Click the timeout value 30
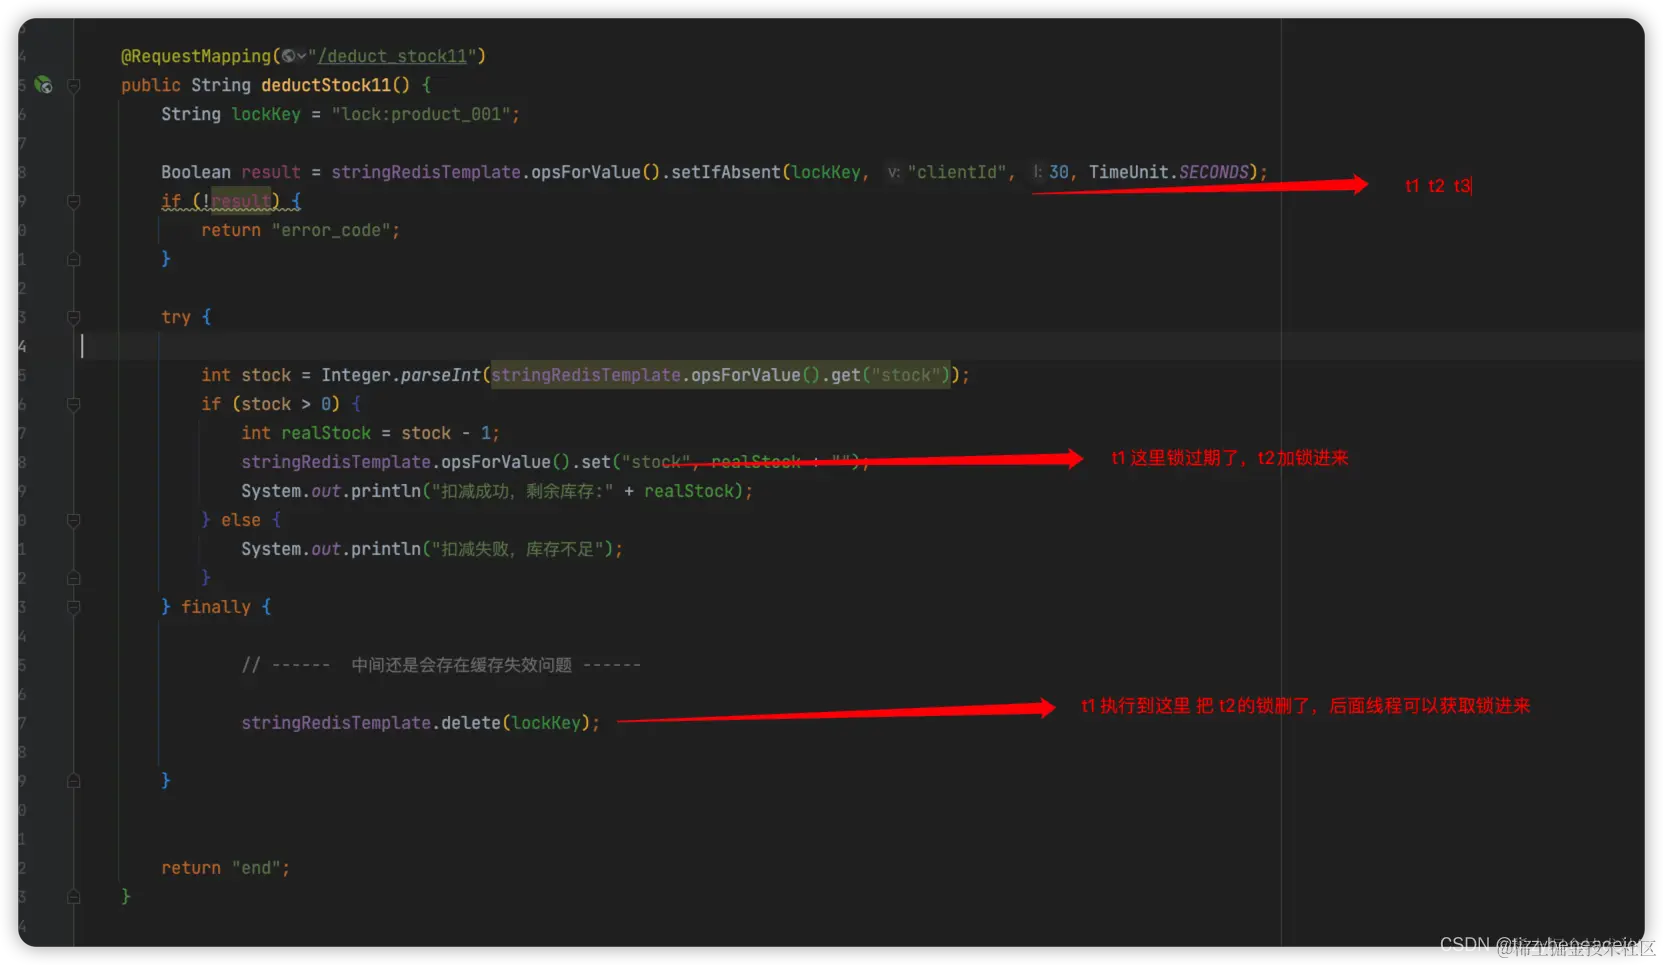Viewport: 1663px width, 965px height. pos(1059,172)
